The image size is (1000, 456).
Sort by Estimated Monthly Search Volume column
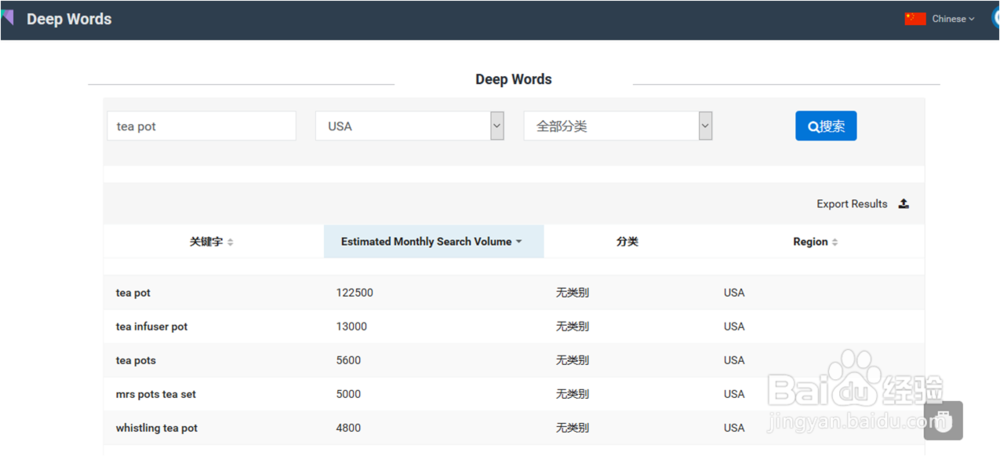coord(434,242)
